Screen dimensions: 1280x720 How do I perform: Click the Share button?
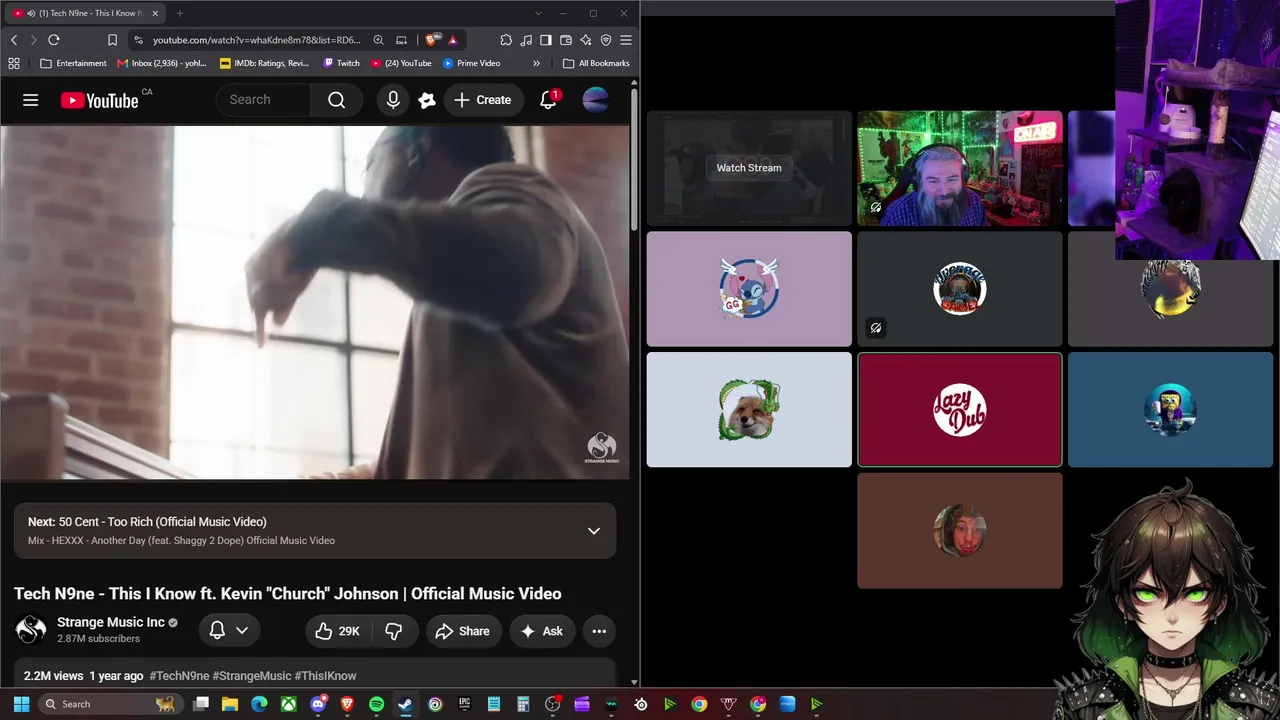[x=463, y=631]
